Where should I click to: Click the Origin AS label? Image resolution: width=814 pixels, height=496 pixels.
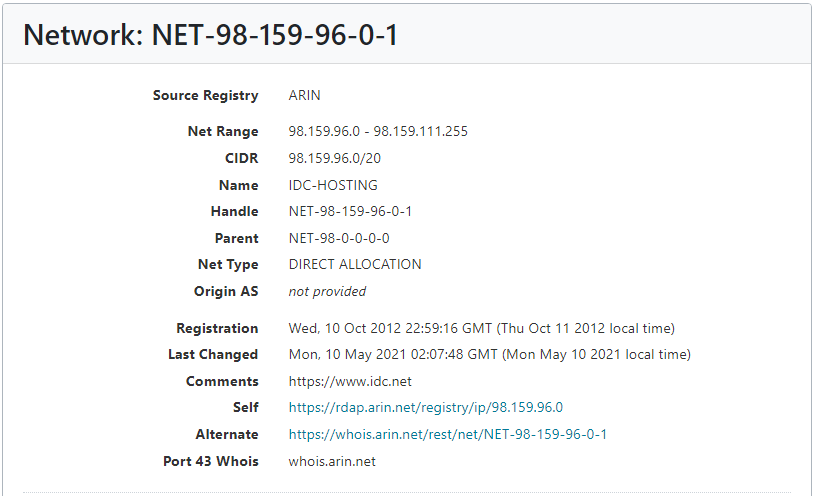pos(226,291)
